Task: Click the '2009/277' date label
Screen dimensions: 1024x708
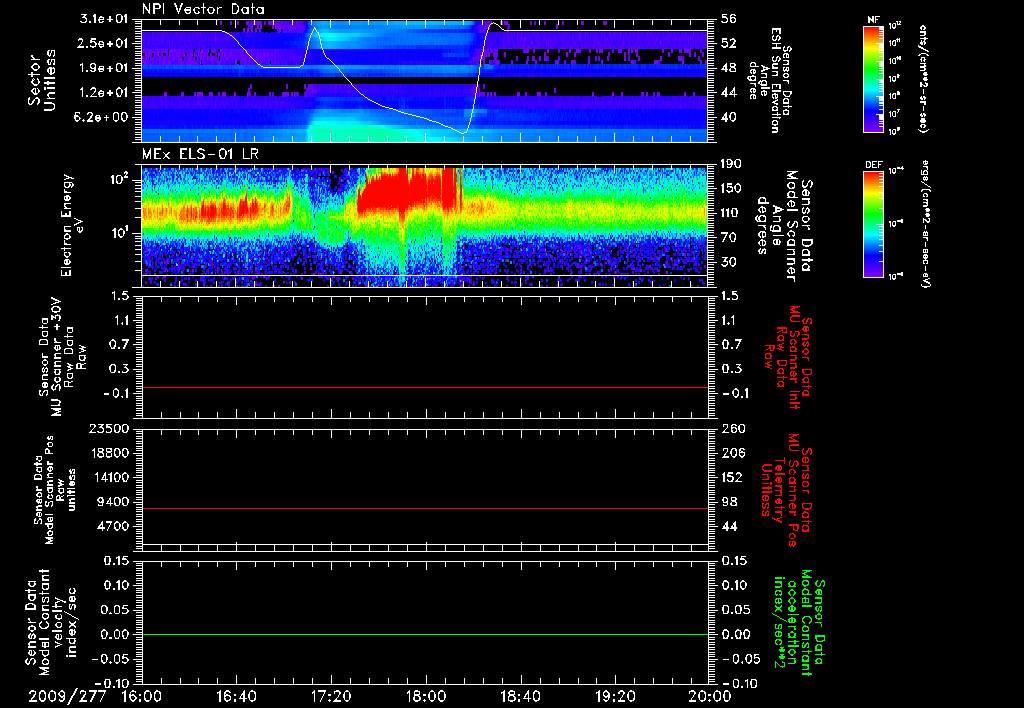Action: tap(67, 696)
